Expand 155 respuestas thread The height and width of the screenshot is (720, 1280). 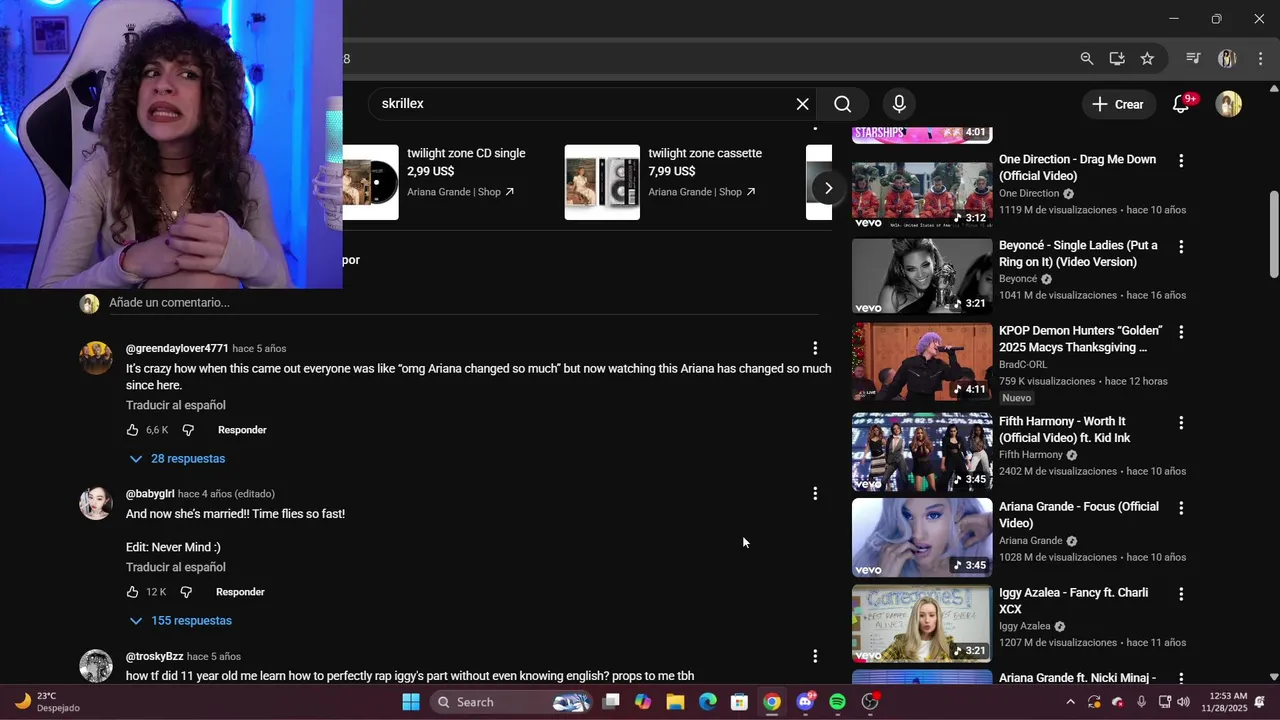click(181, 621)
